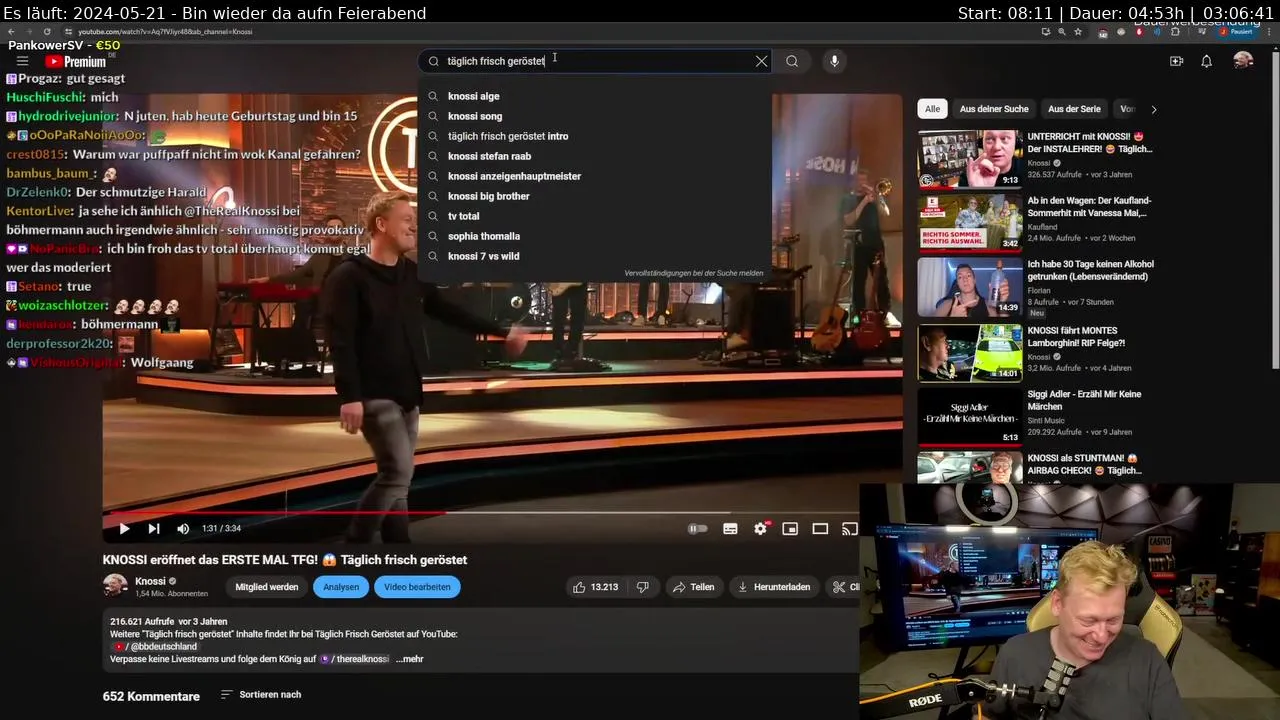1280x720 pixels.
Task: Toggle the autoplay switch
Action: (x=698, y=529)
